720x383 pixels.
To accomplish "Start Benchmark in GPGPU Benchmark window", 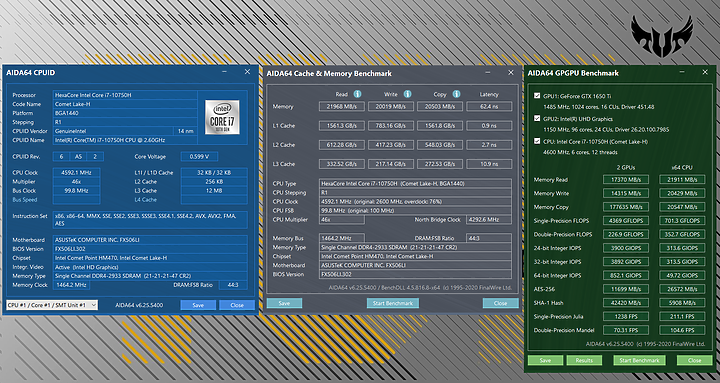I will 640,360.
